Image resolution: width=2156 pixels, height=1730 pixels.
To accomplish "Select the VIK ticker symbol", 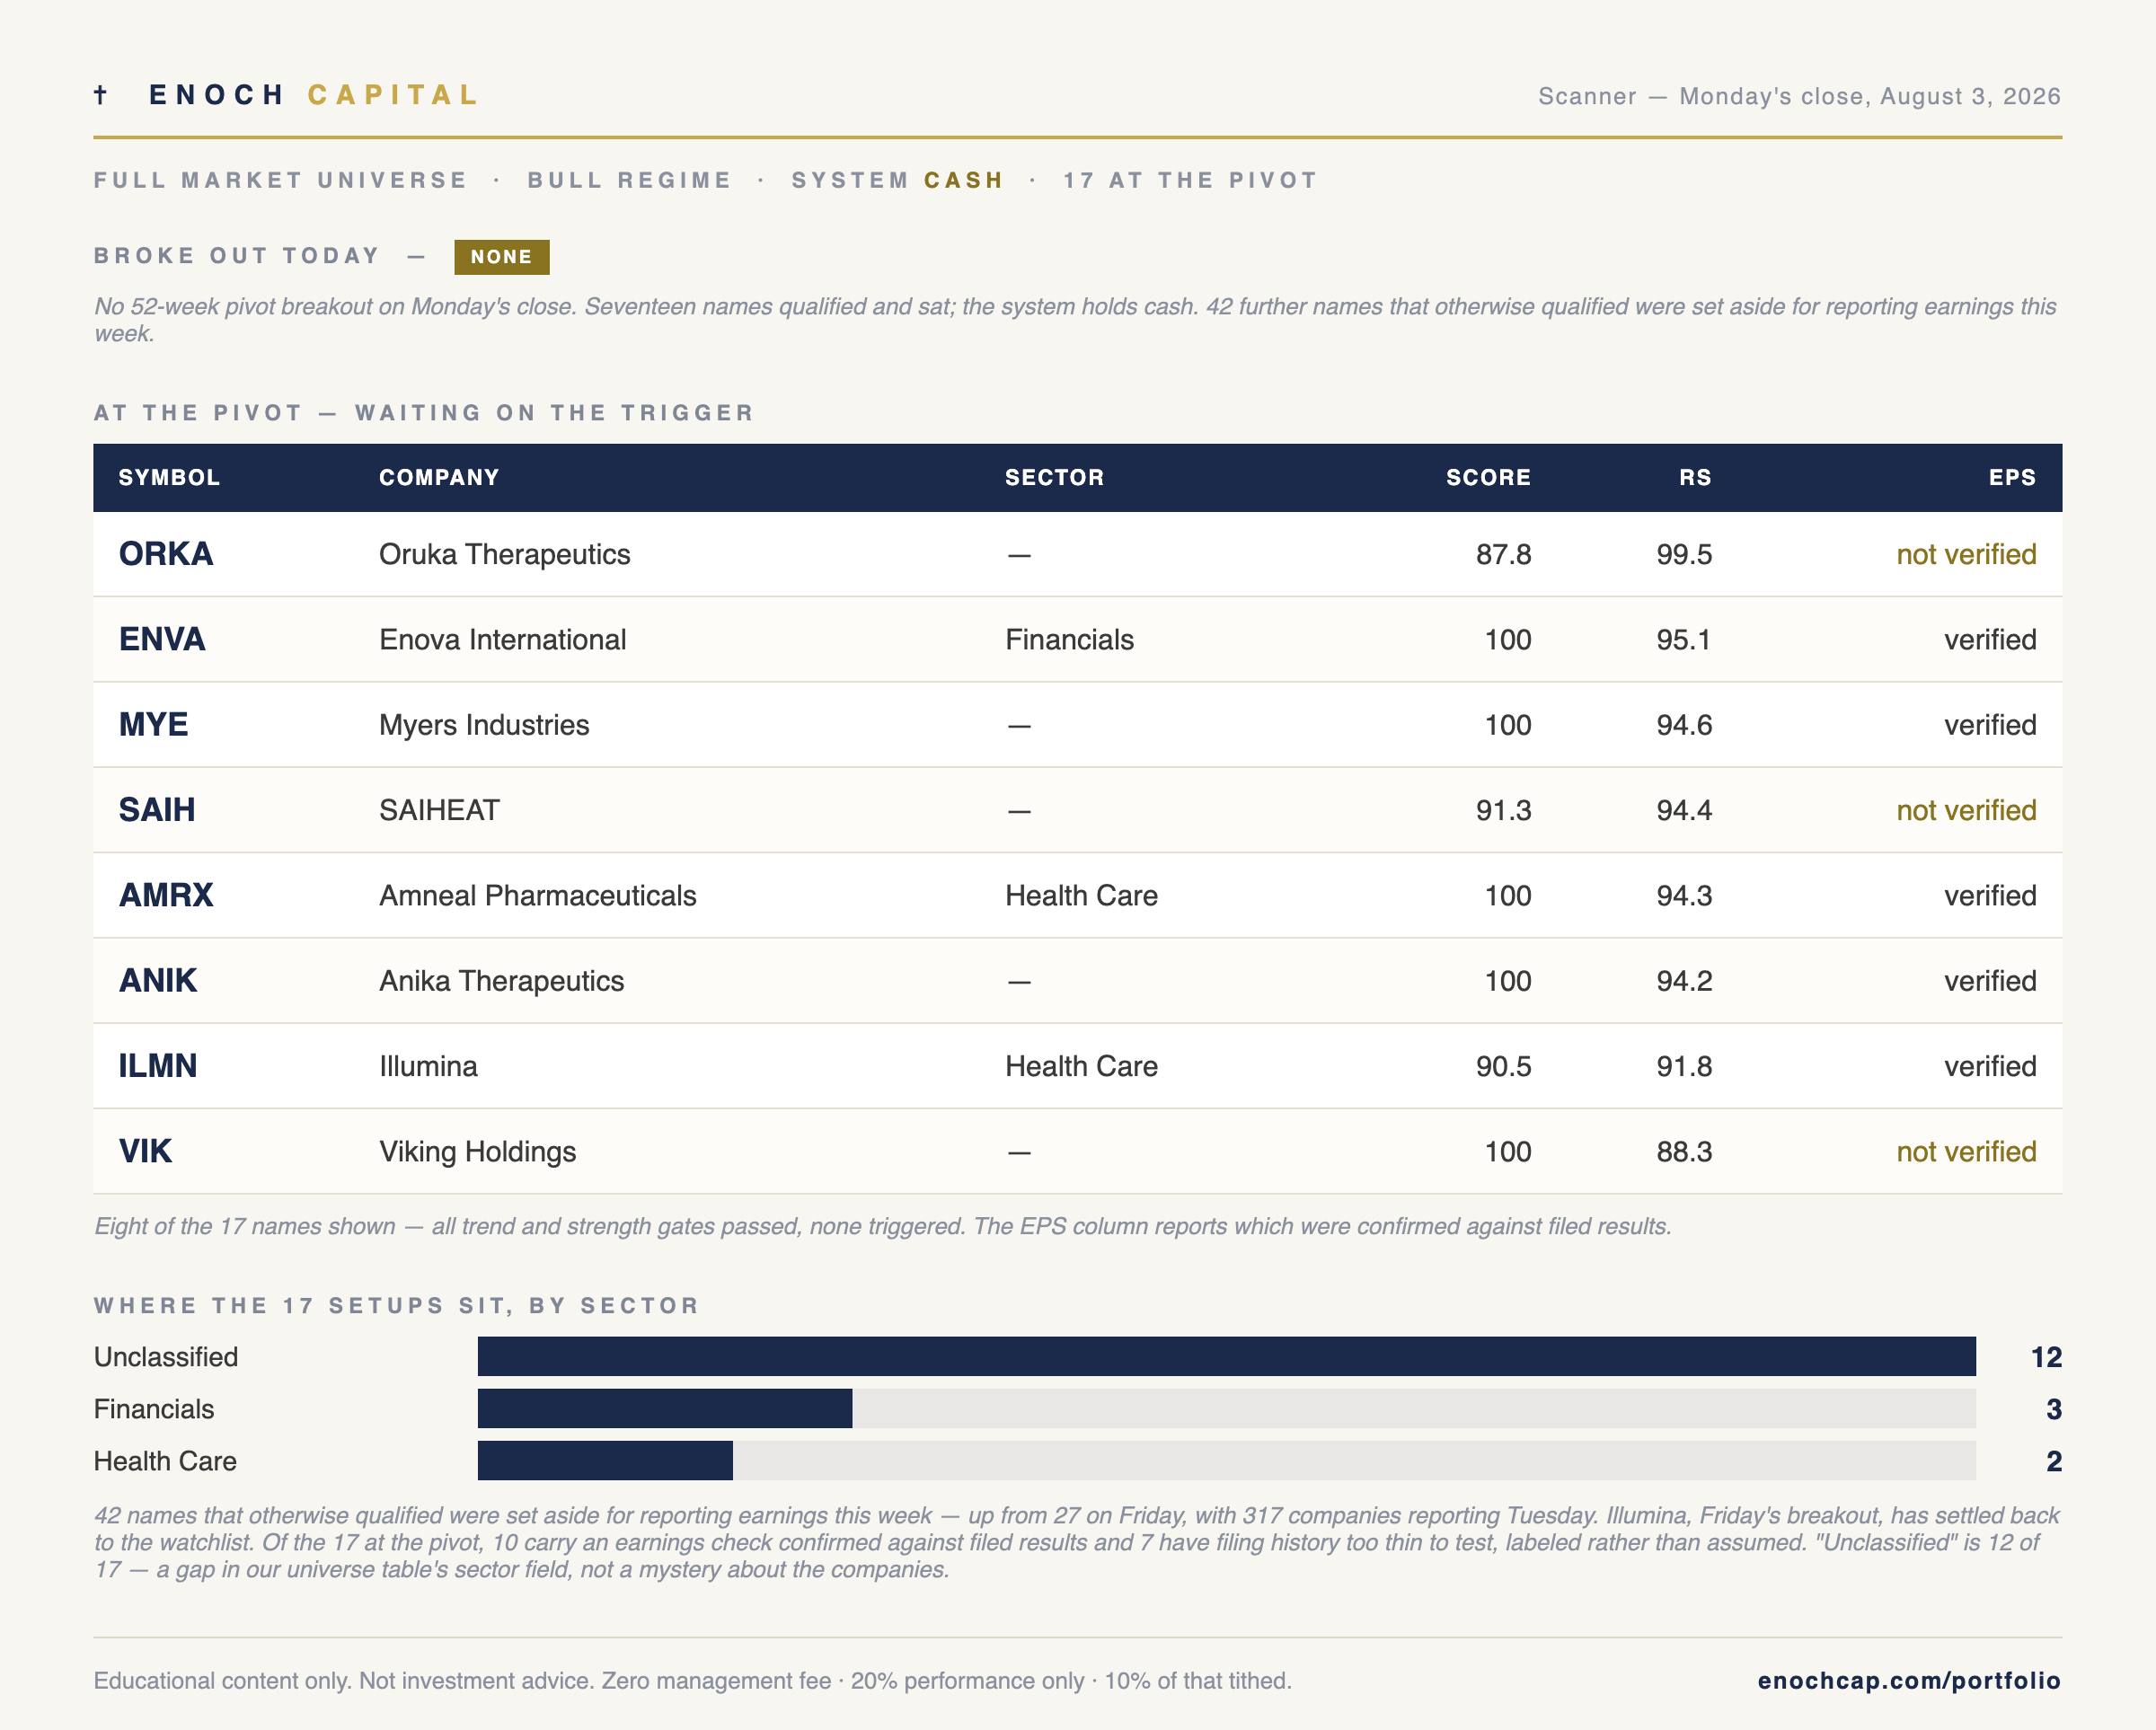I will pyautogui.click(x=145, y=1151).
